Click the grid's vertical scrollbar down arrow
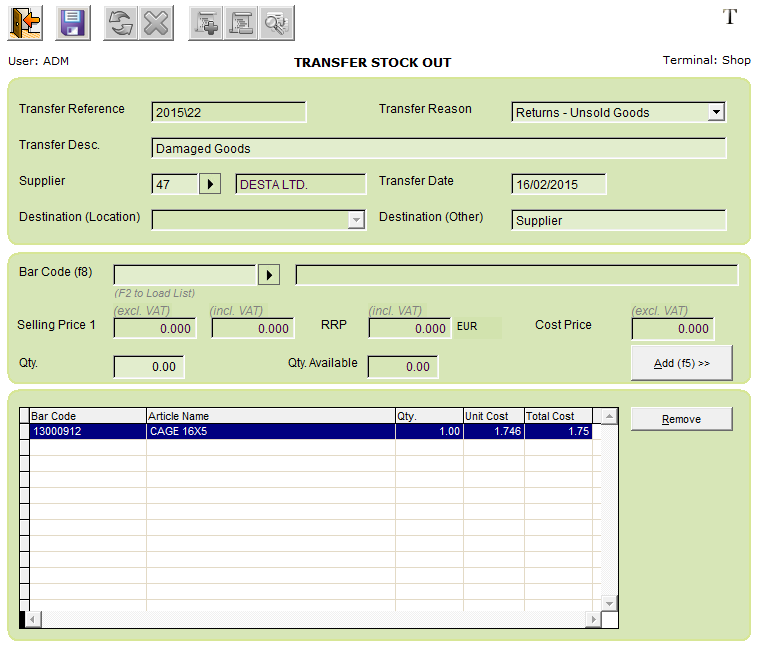The image size is (764, 653). 610,603
